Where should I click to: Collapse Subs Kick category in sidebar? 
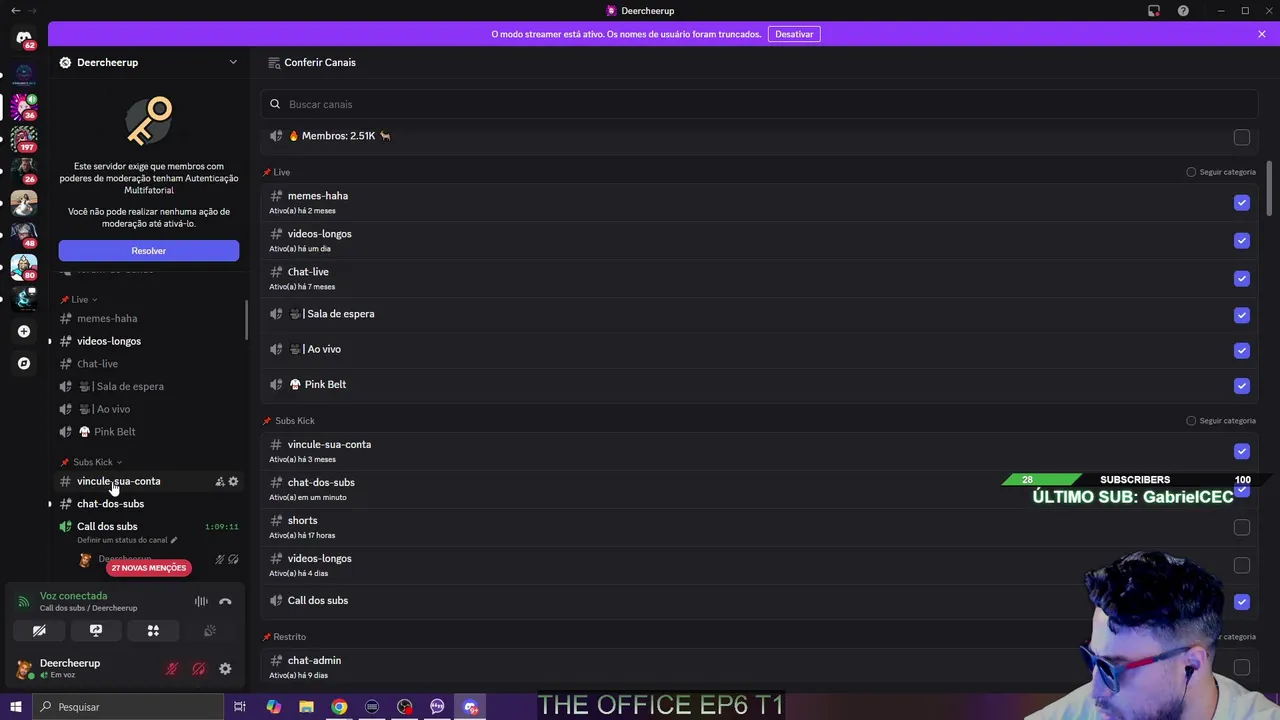[92, 462]
